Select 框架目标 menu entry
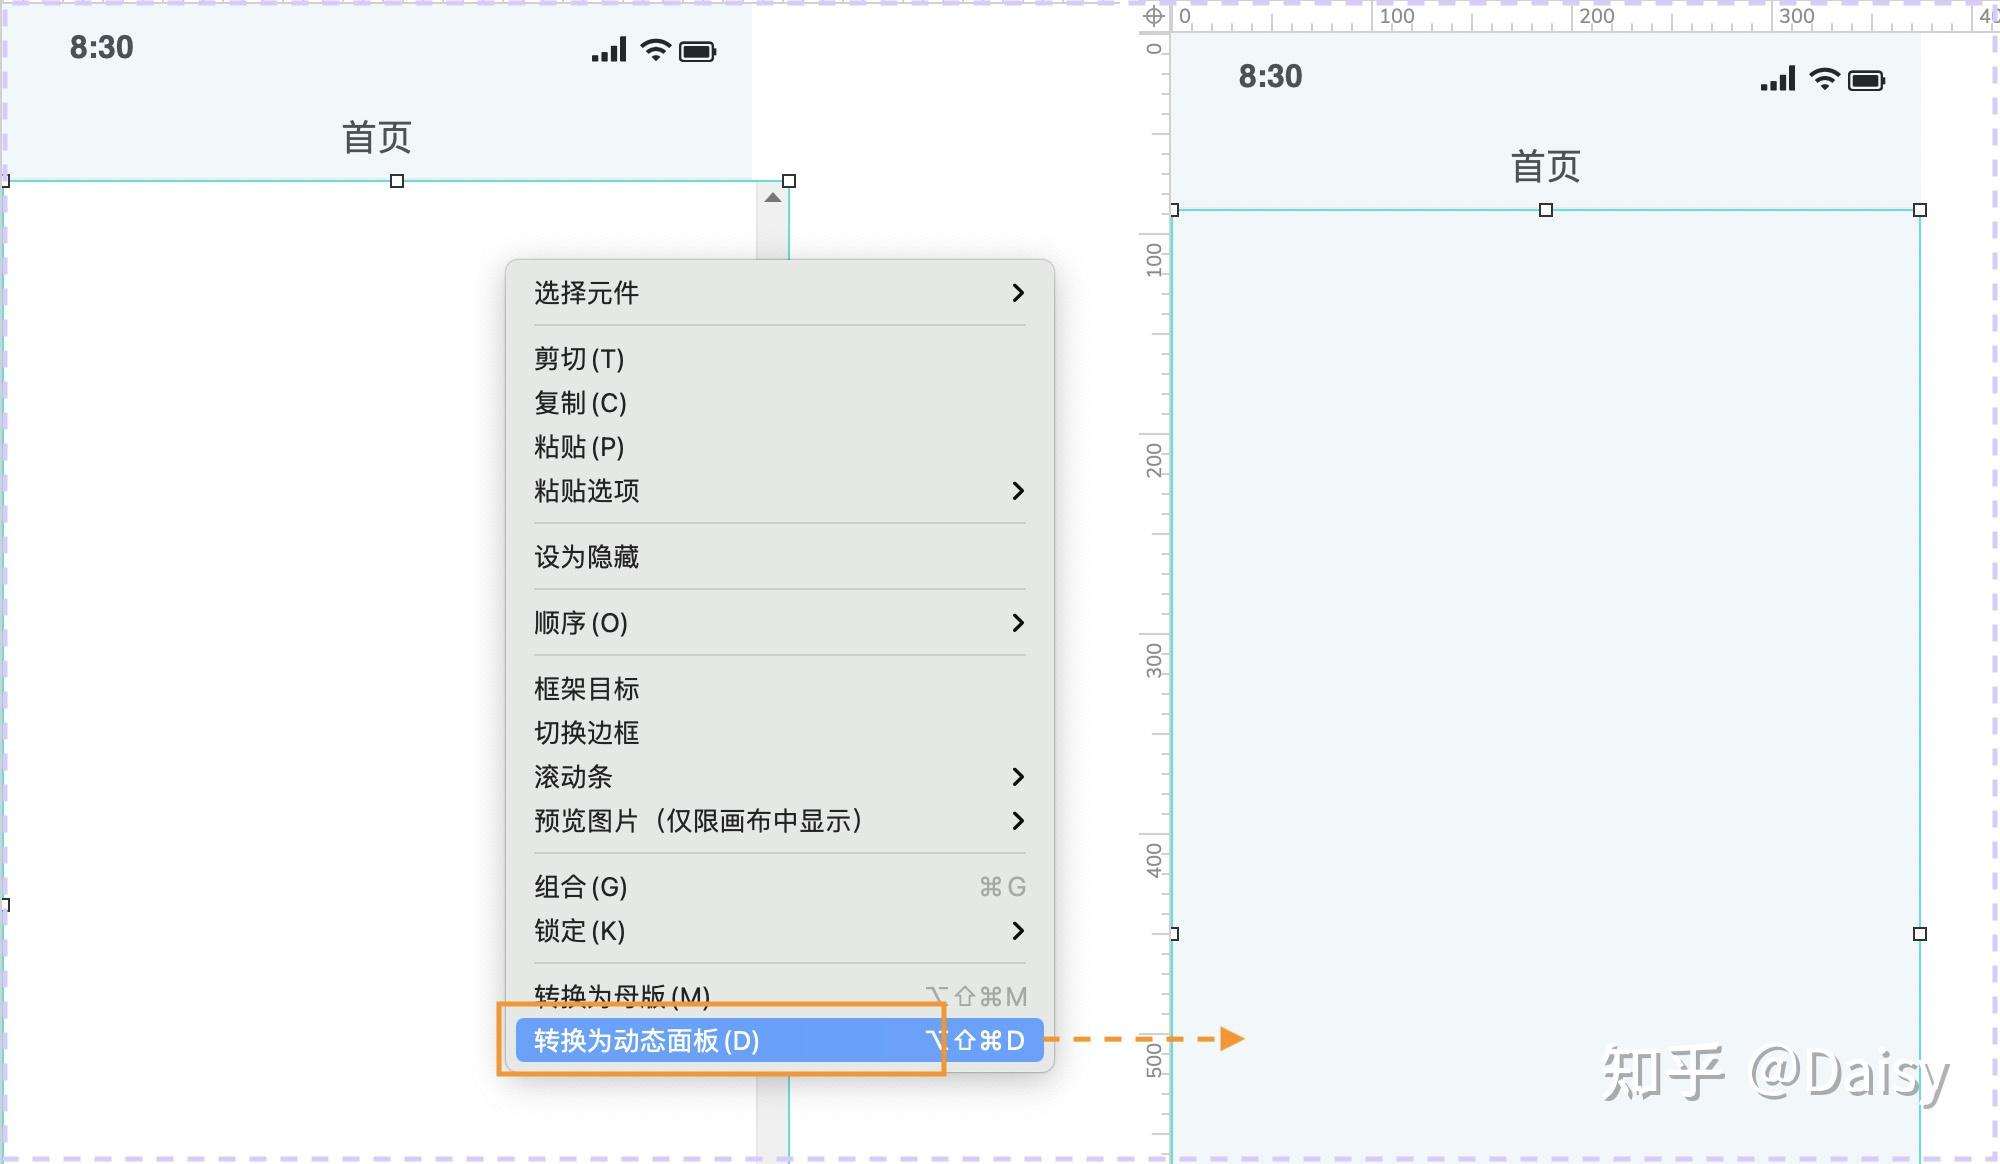 (779, 689)
